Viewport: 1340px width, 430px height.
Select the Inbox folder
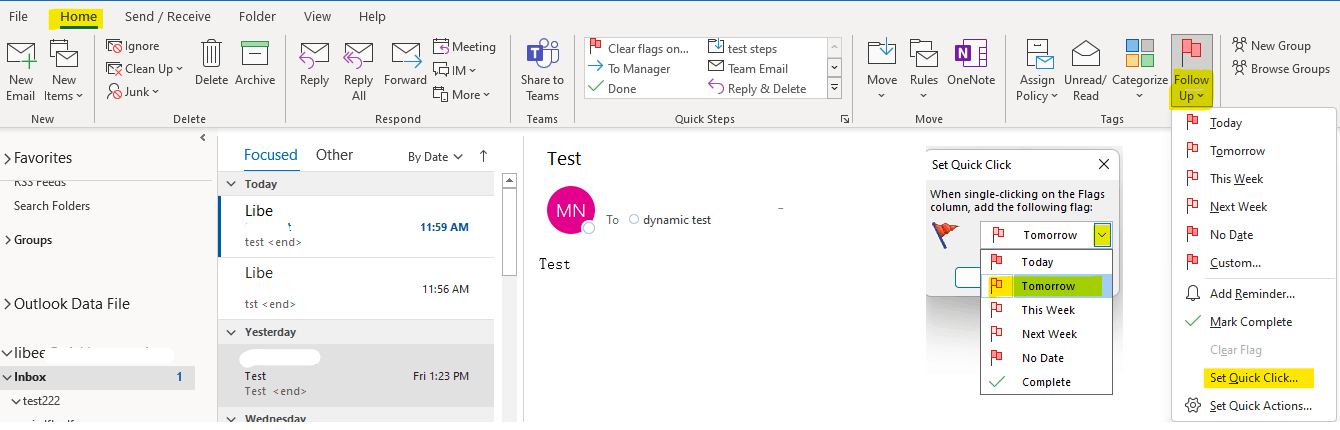[30, 377]
